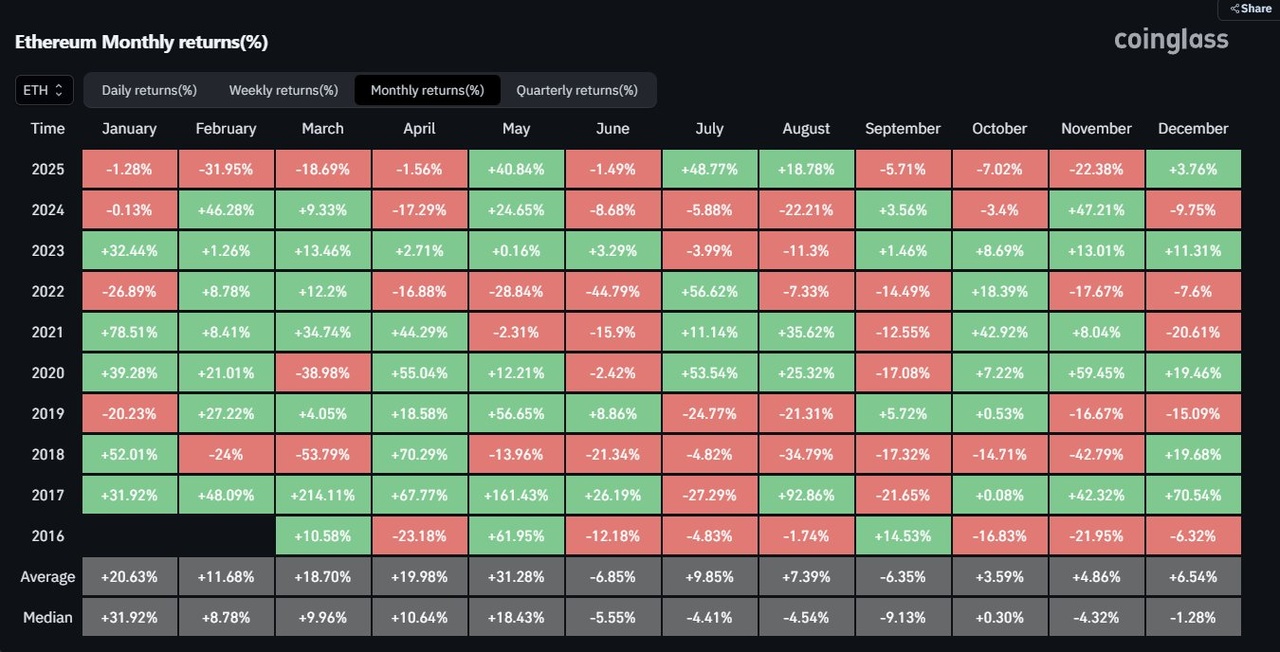1280x652 pixels.
Task: Switch to the Weekly returns(%) tab
Action: (283, 90)
